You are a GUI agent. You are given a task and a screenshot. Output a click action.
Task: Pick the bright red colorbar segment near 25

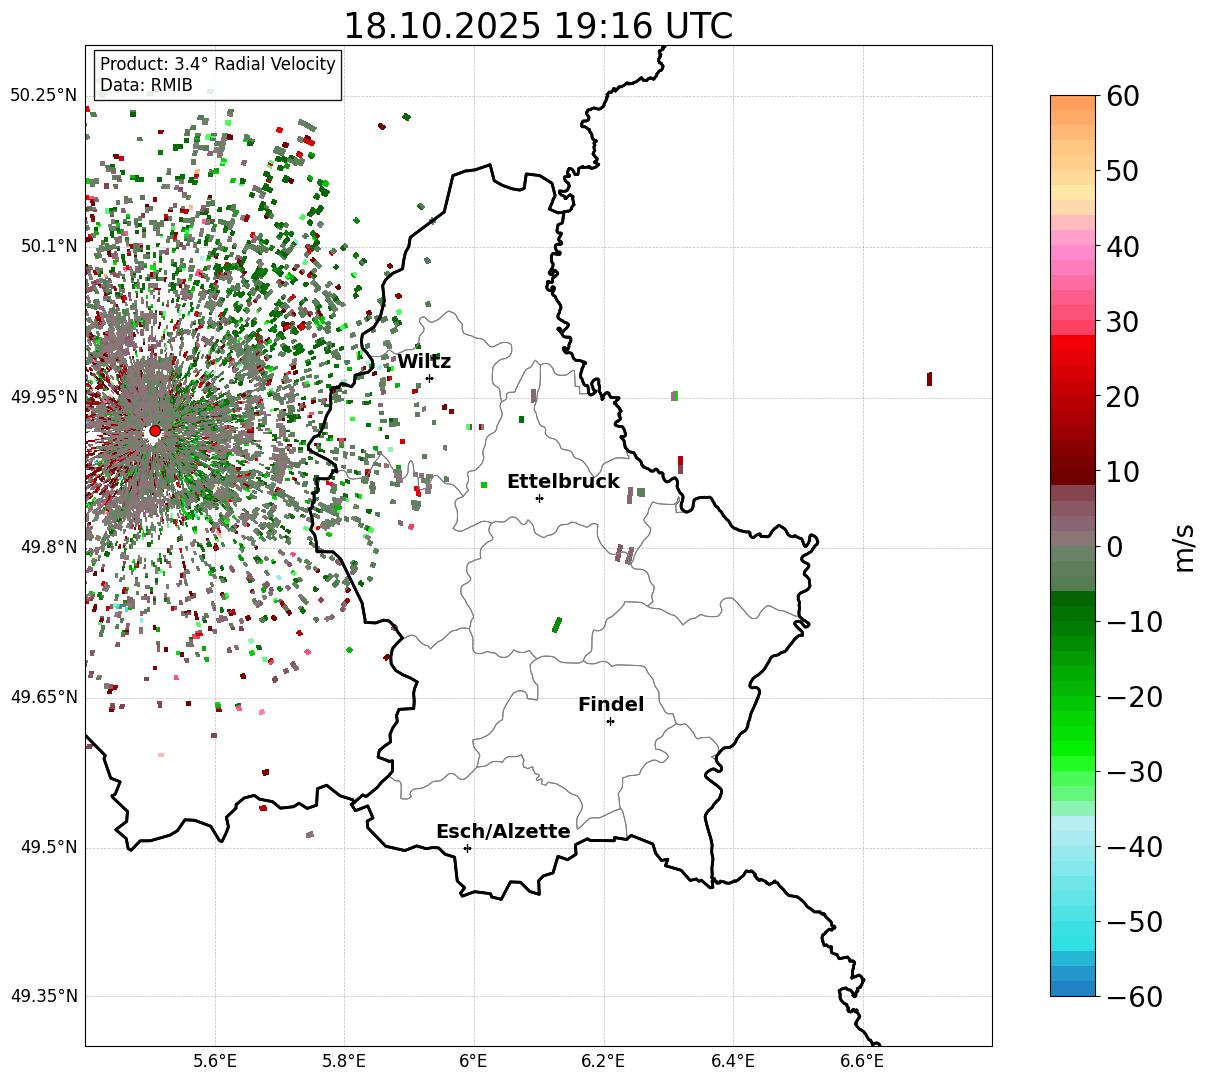(x=1073, y=359)
